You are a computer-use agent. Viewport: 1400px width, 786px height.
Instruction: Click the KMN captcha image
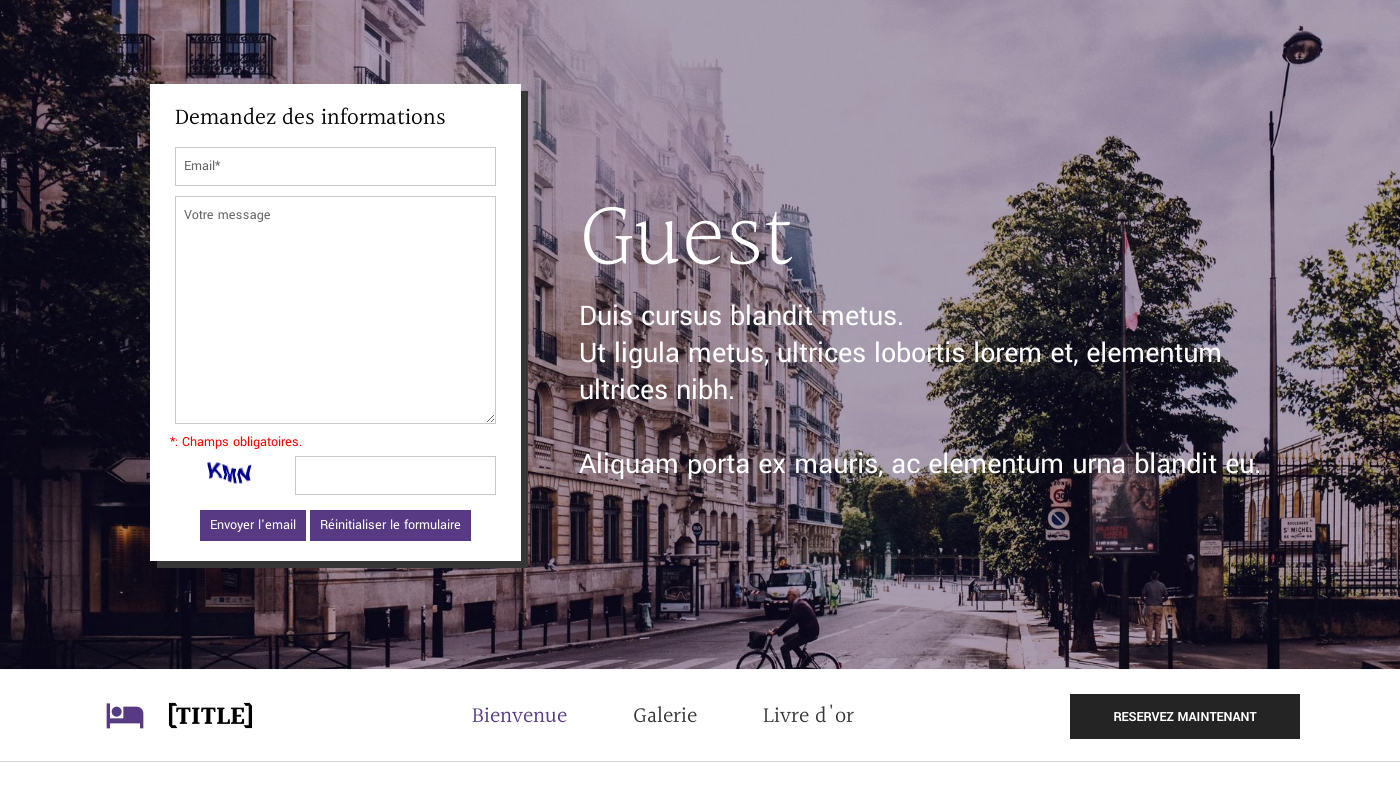point(229,473)
